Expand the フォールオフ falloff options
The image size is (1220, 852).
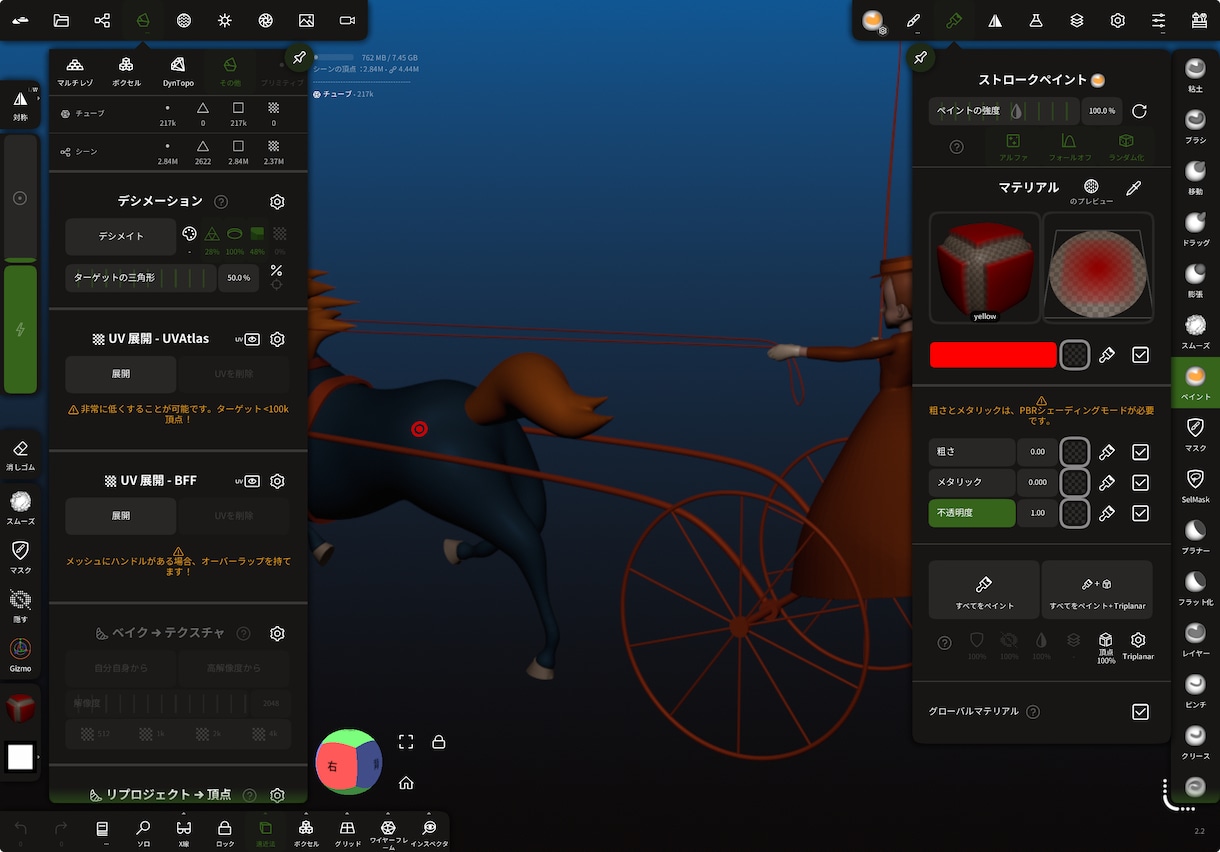1069,147
